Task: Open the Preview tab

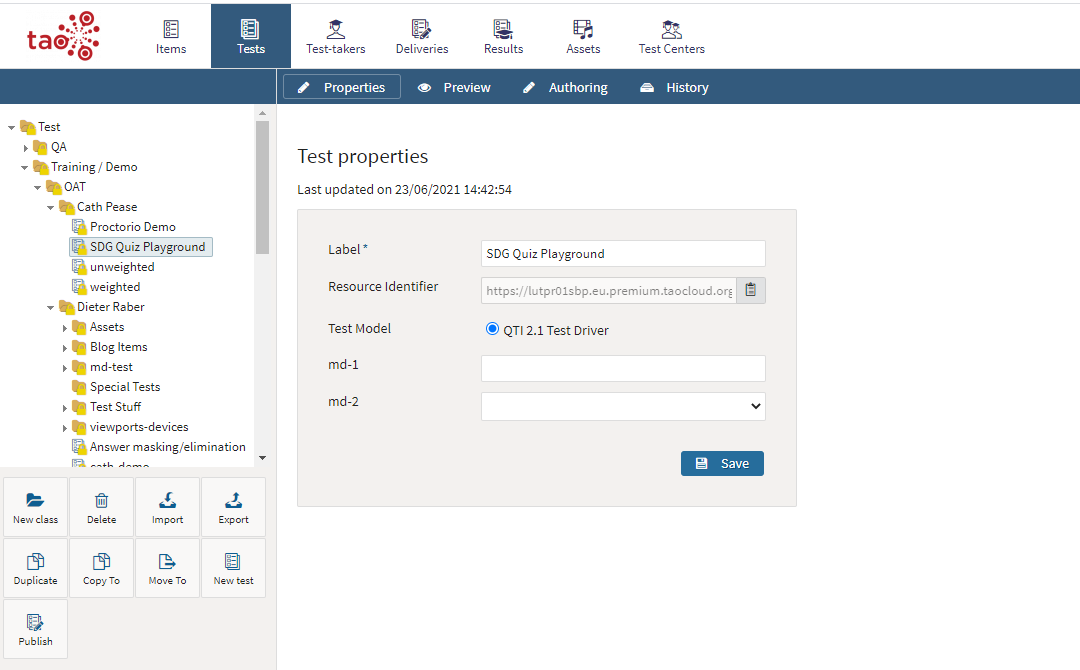Action: click(x=454, y=87)
